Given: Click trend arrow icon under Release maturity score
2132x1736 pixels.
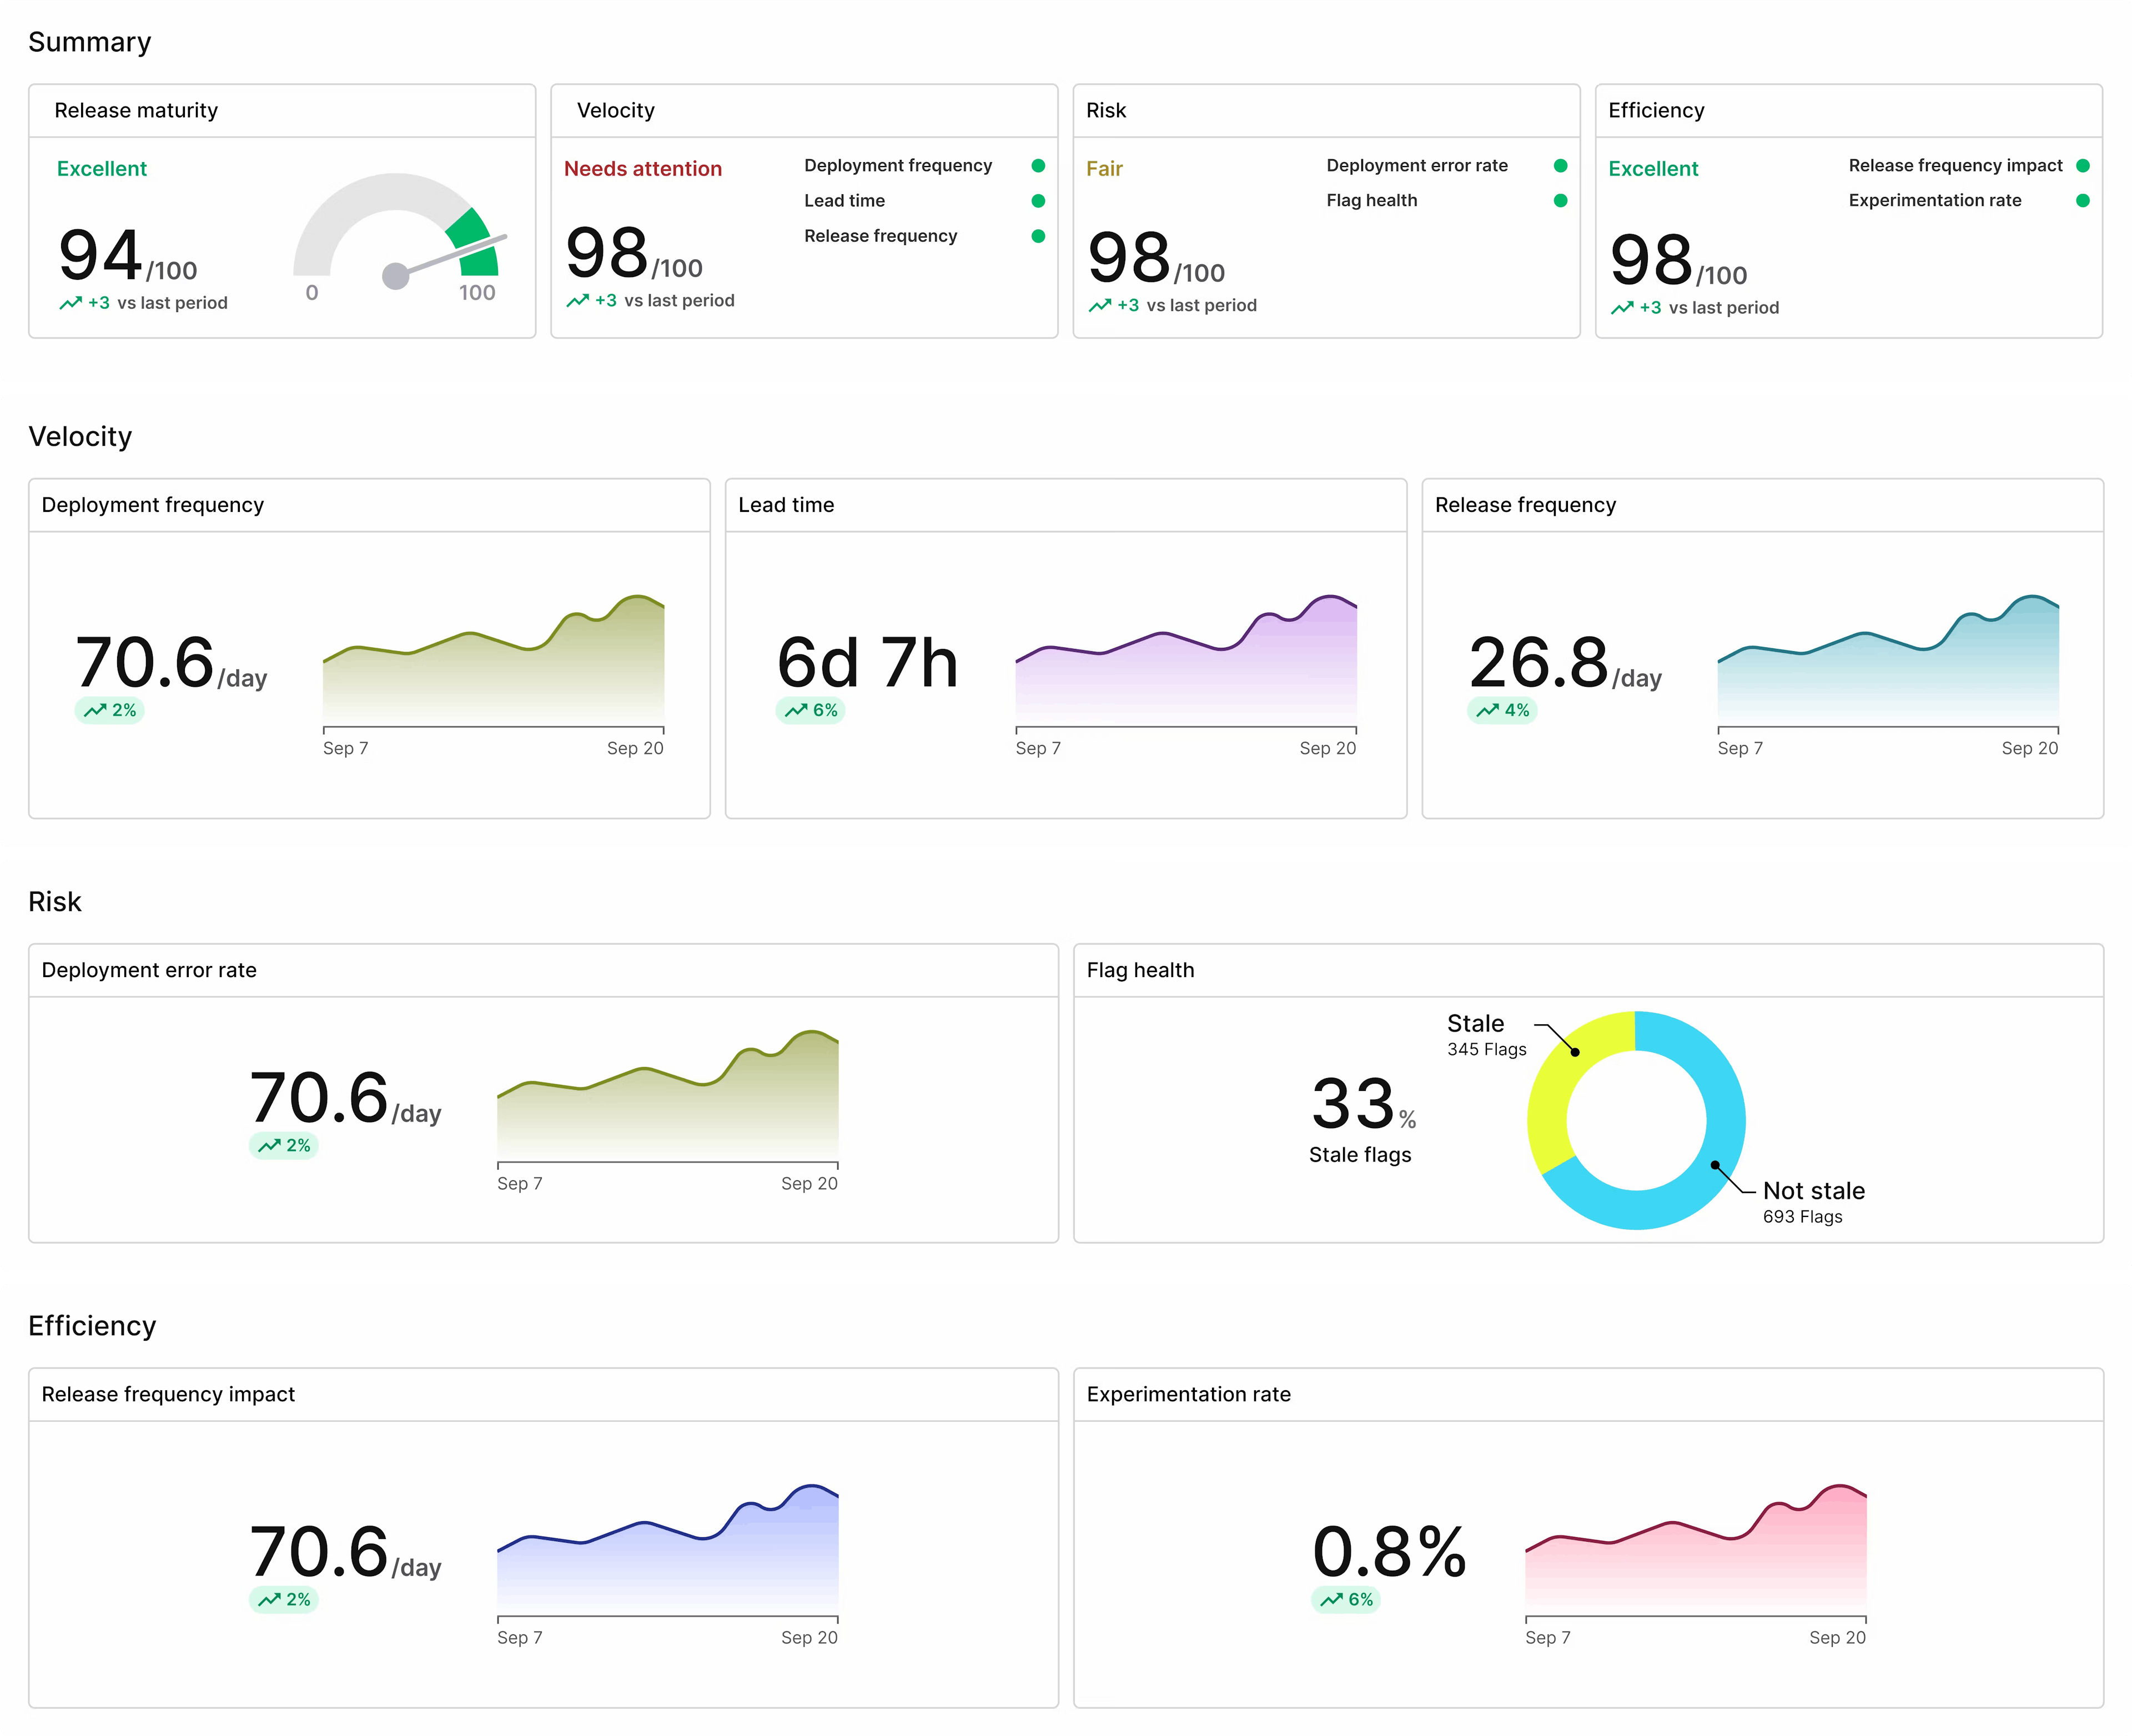Looking at the screenshot, I should (x=70, y=303).
